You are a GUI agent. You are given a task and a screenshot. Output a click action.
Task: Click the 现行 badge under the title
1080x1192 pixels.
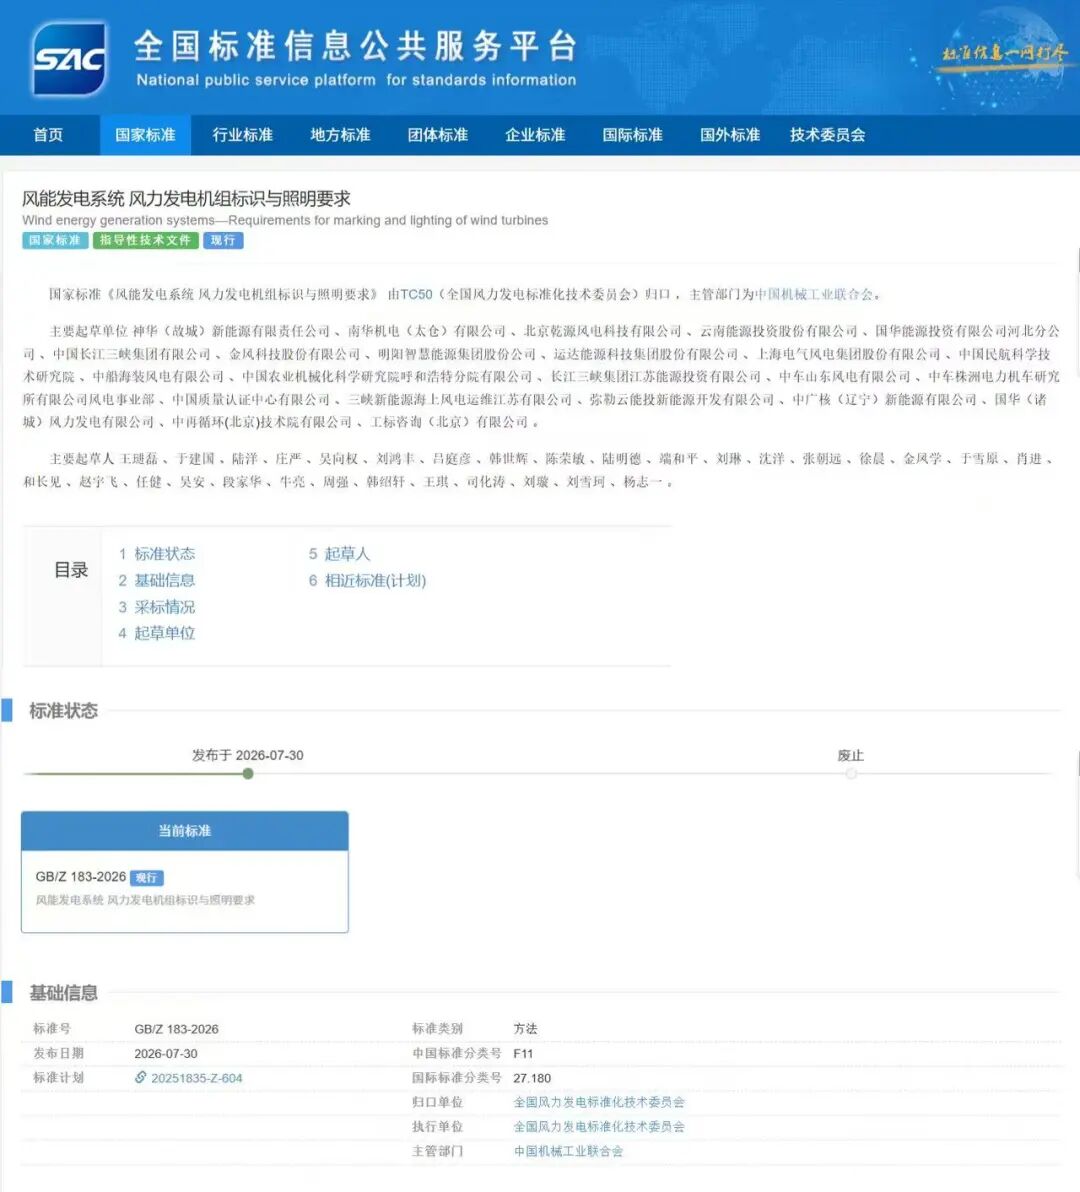[223, 240]
